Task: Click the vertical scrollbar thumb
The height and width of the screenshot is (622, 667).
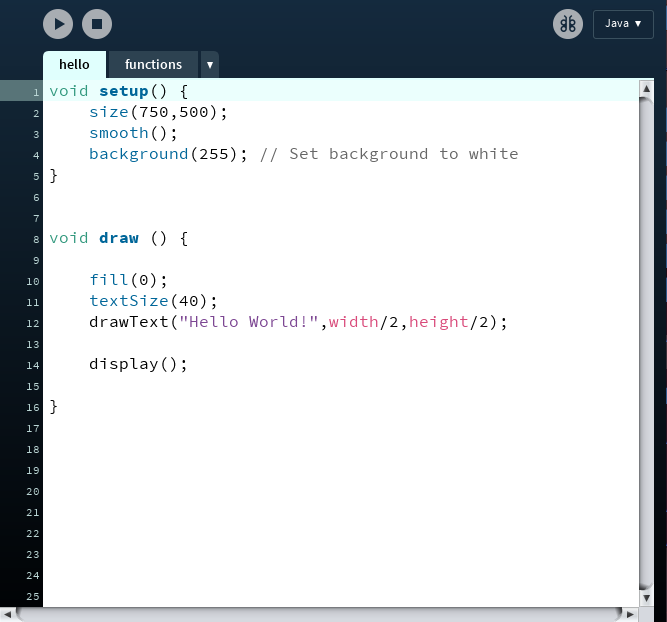Action: [x=646, y=343]
